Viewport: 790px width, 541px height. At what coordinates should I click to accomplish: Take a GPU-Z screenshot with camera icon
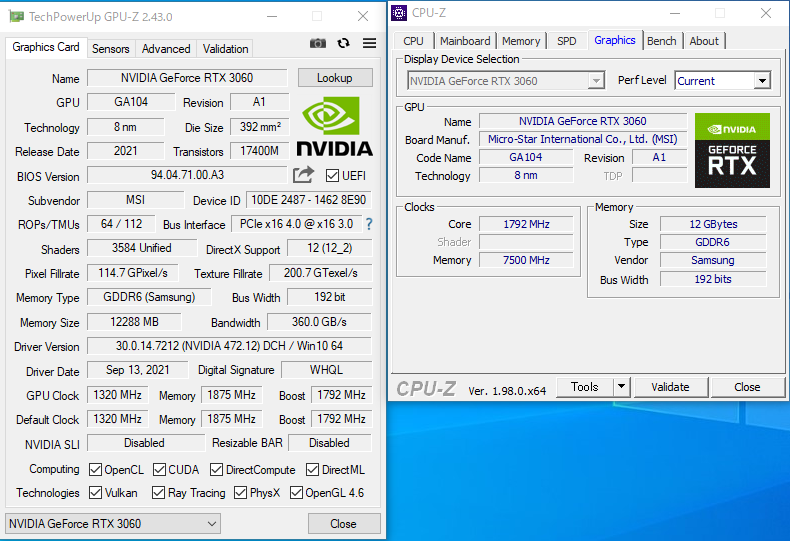click(x=317, y=43)
